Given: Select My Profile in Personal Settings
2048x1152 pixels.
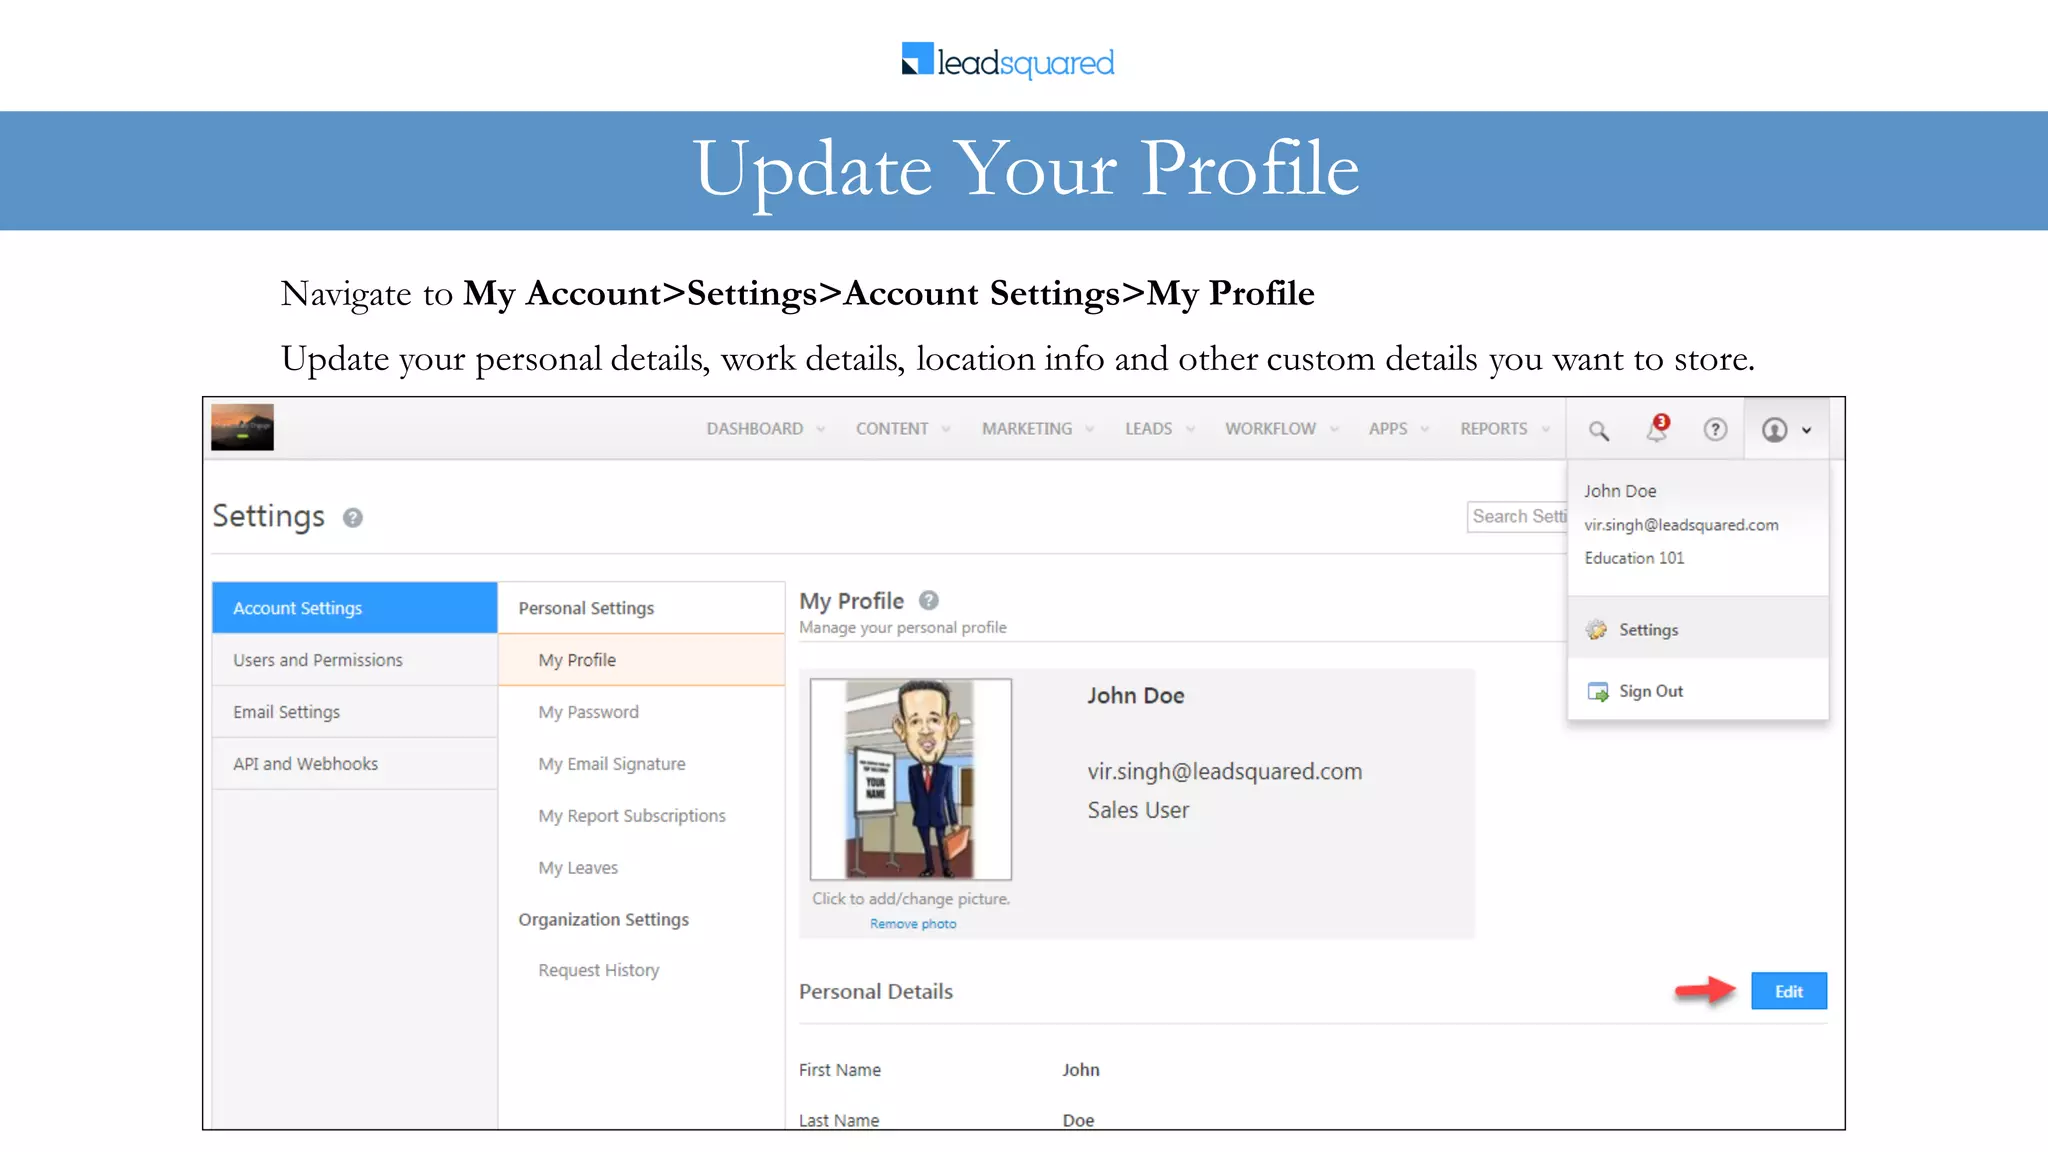Looking at the screenshot, I should pyautogui.click(x=641, y=660).
